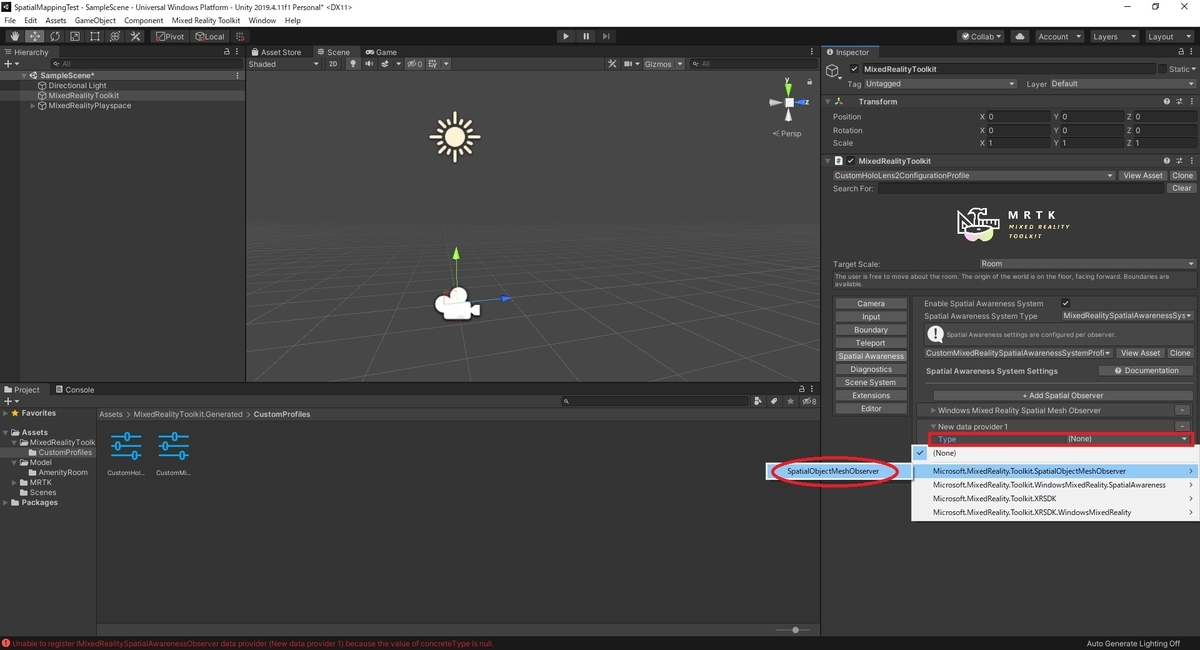Open the Collab dropdown

coord(983,36)
